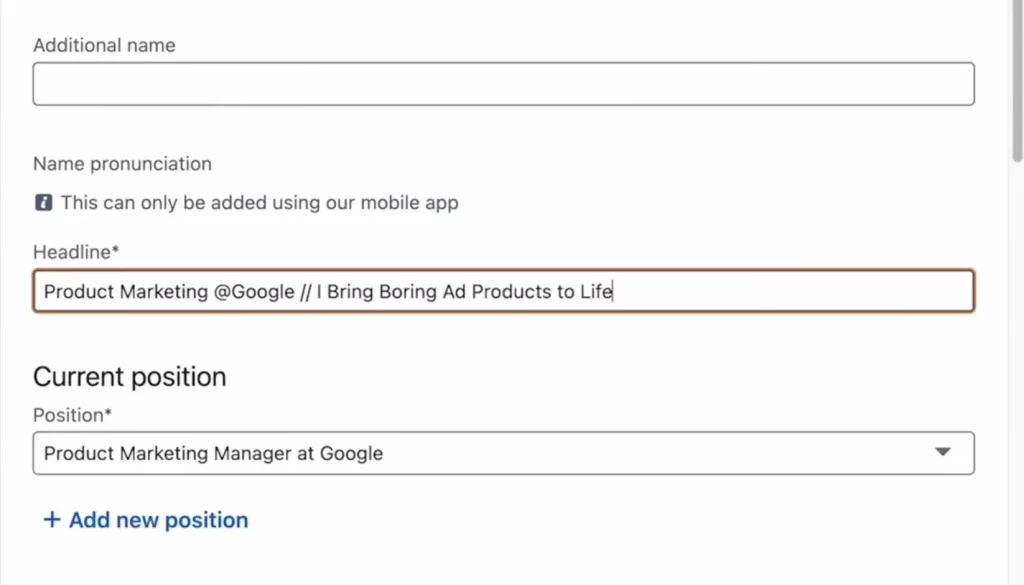Select the square info badge in Name pronunciation section
The width and height of the screenshot is (1024, 585).
(x=42, y=202)
